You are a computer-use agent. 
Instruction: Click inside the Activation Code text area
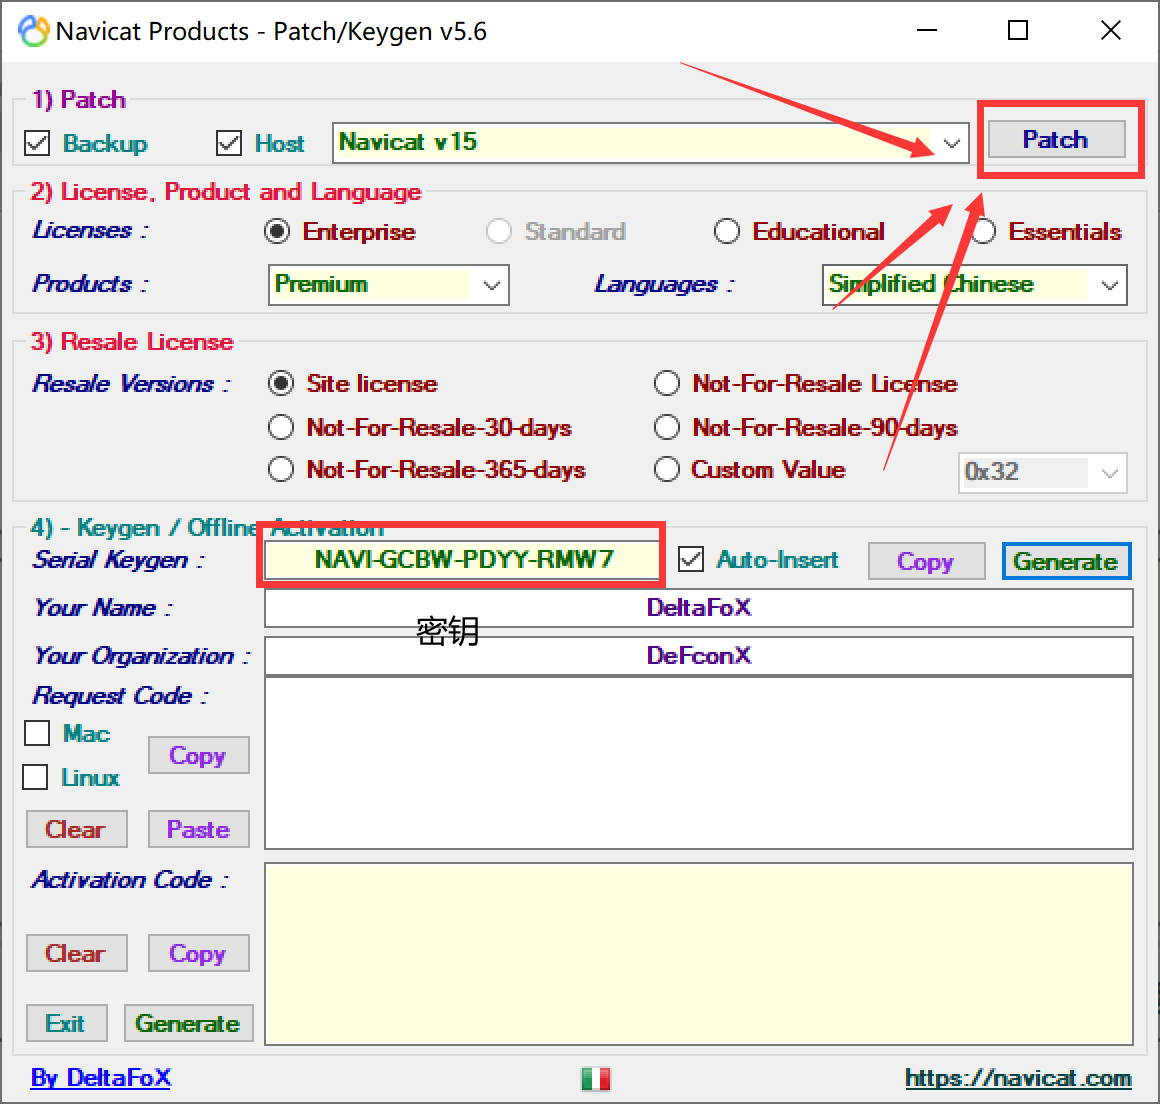coord(698,954)
